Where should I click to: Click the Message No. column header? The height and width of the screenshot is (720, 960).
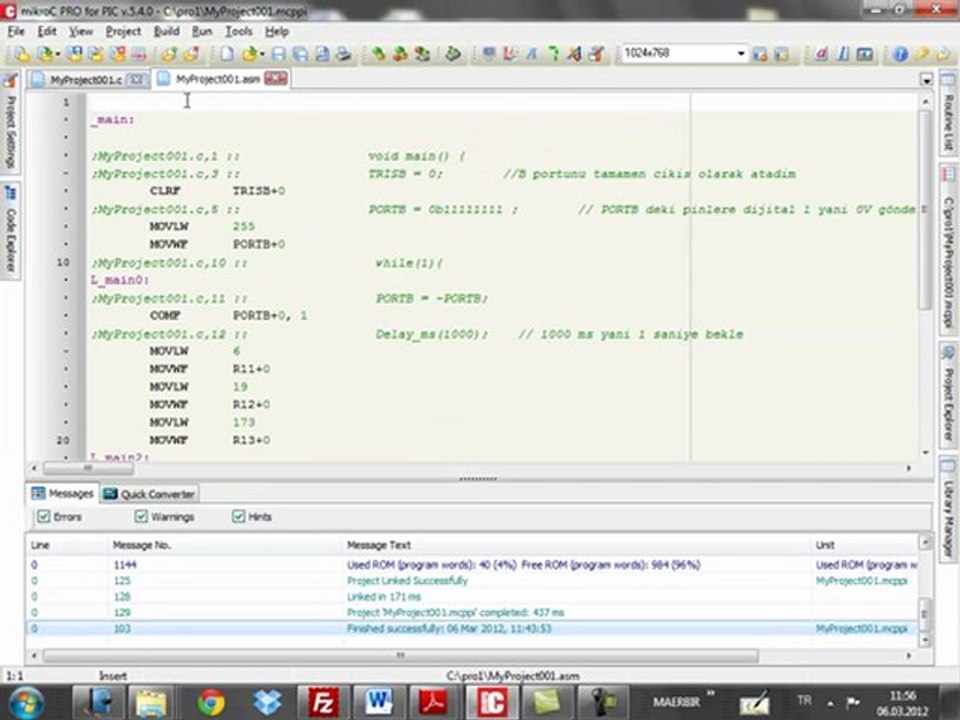point(141,545)
